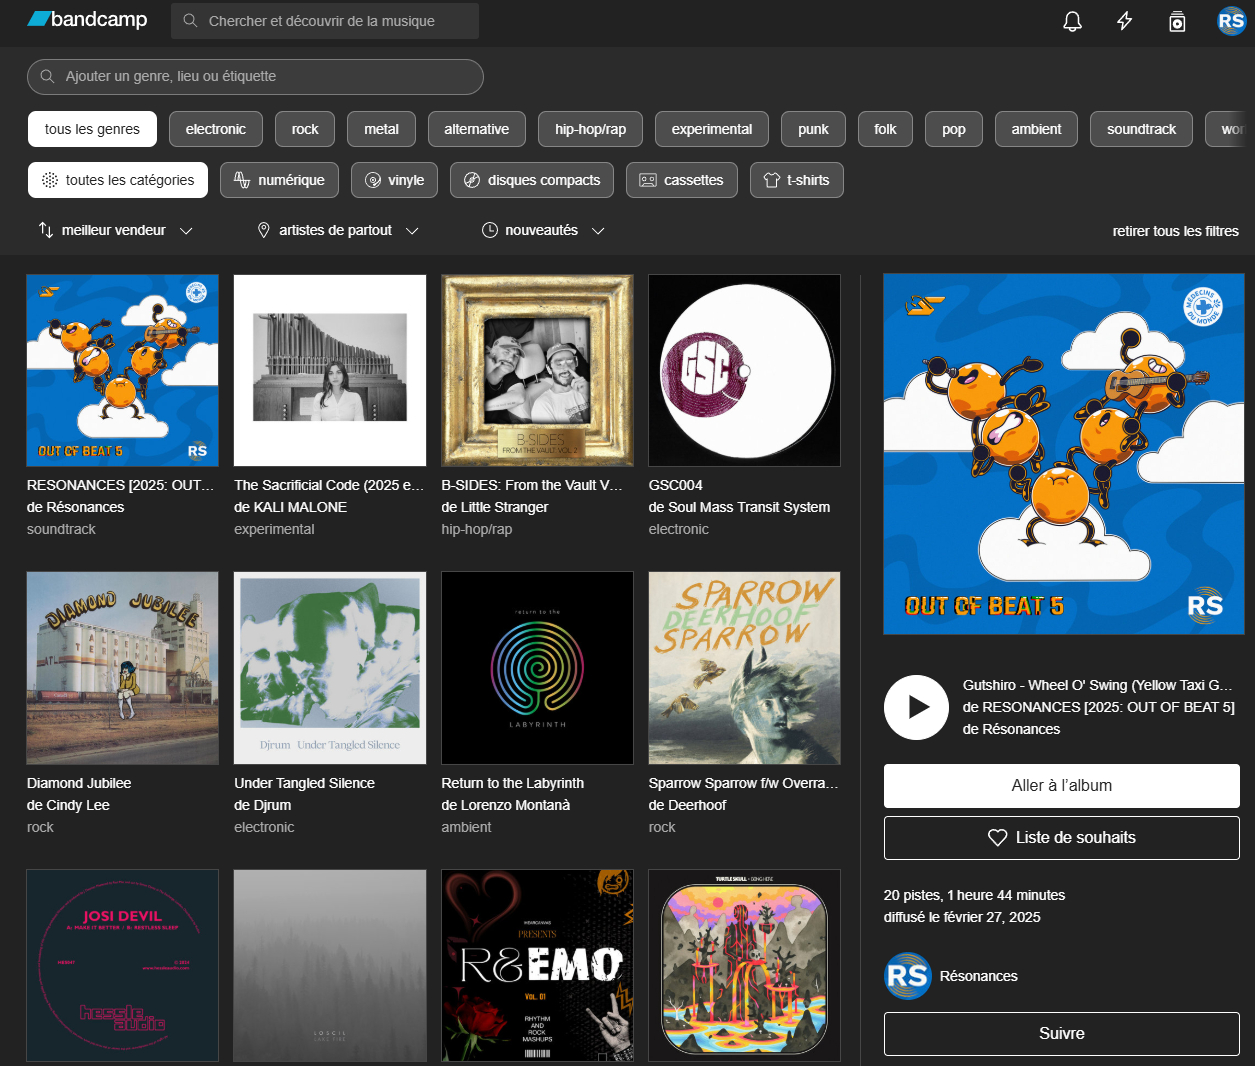Choose the hip-hop/rap genre tab
The image size is (1255, 1066).
(x=590, y=129)
